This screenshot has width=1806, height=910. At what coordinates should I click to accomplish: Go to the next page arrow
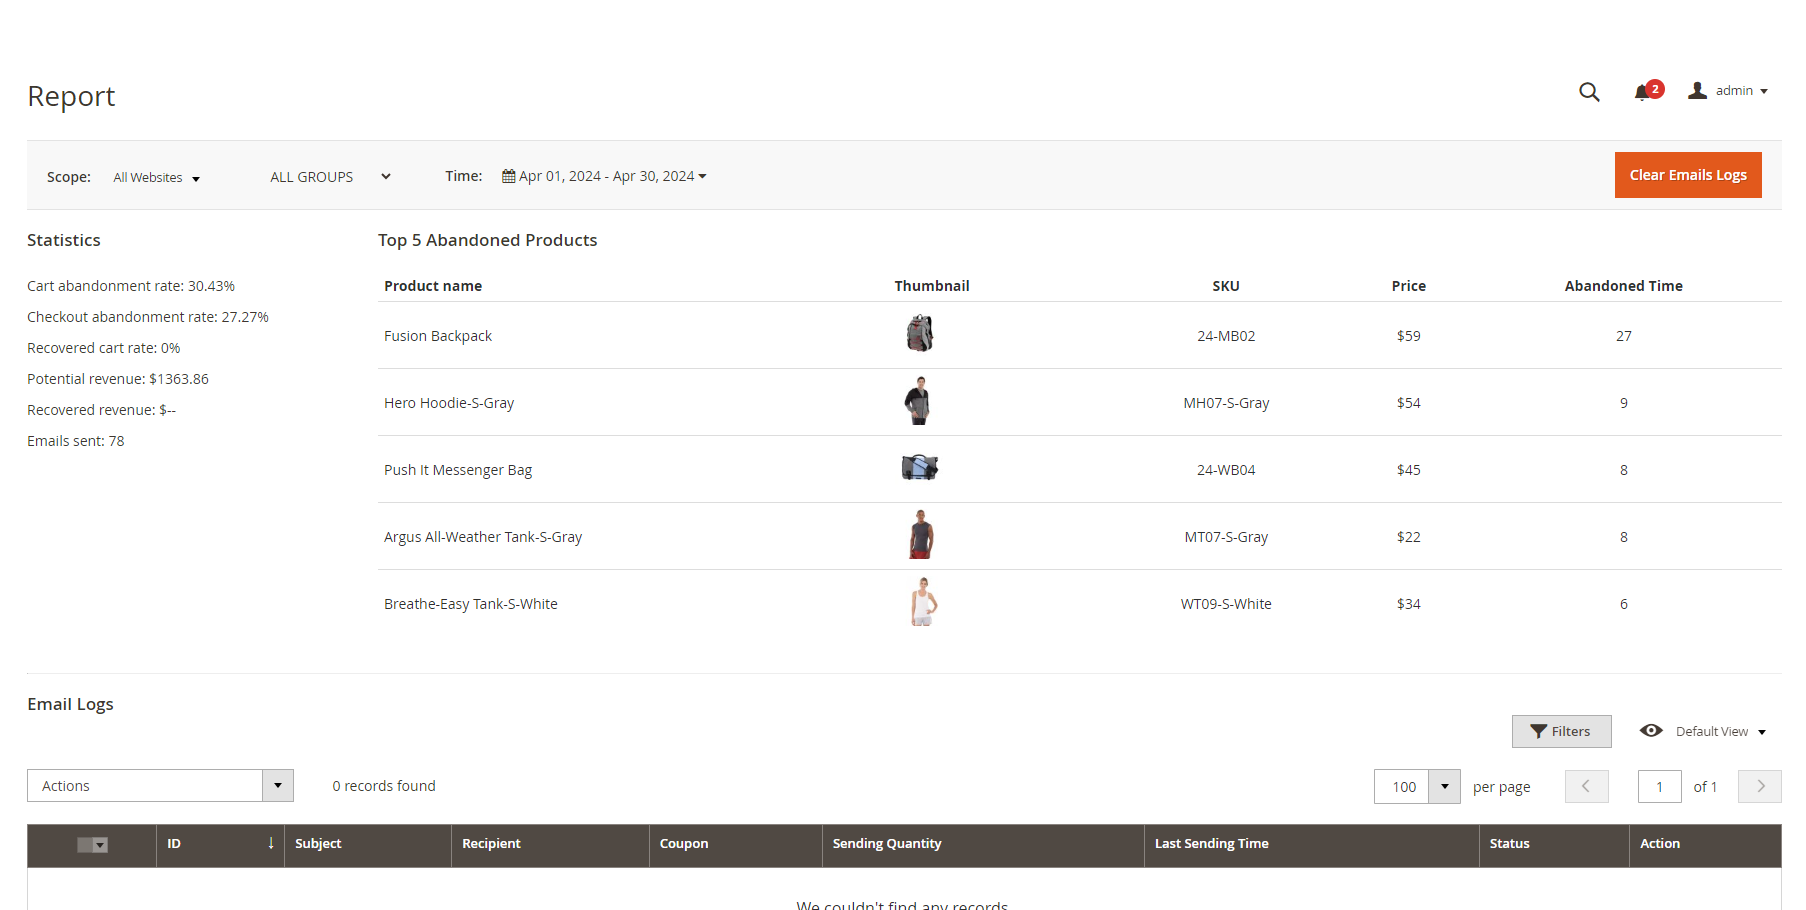click(x=1759, y=787)
